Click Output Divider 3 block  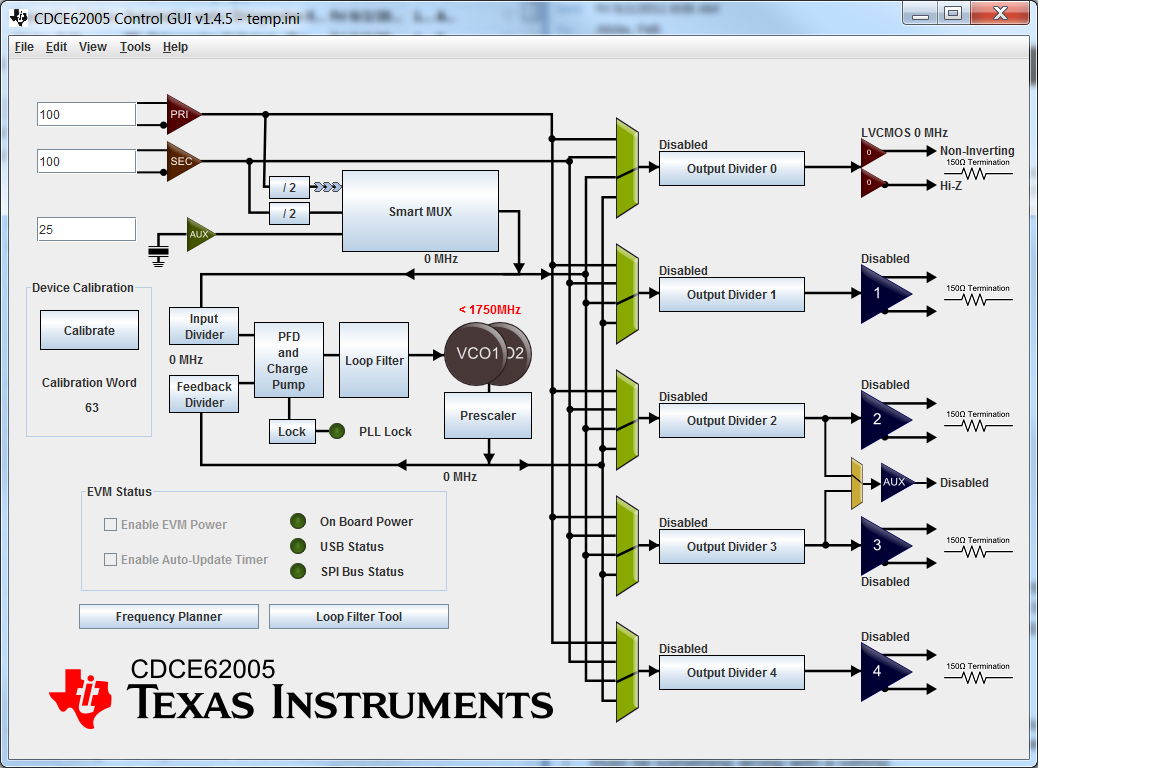[732, 546]
